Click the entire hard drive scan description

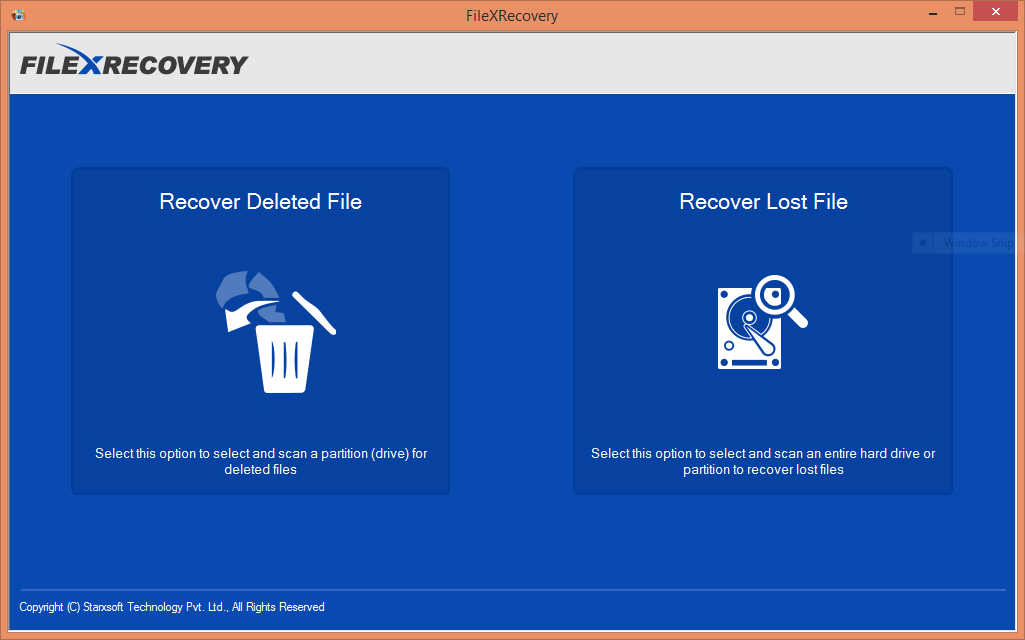(x=763, y=461)
